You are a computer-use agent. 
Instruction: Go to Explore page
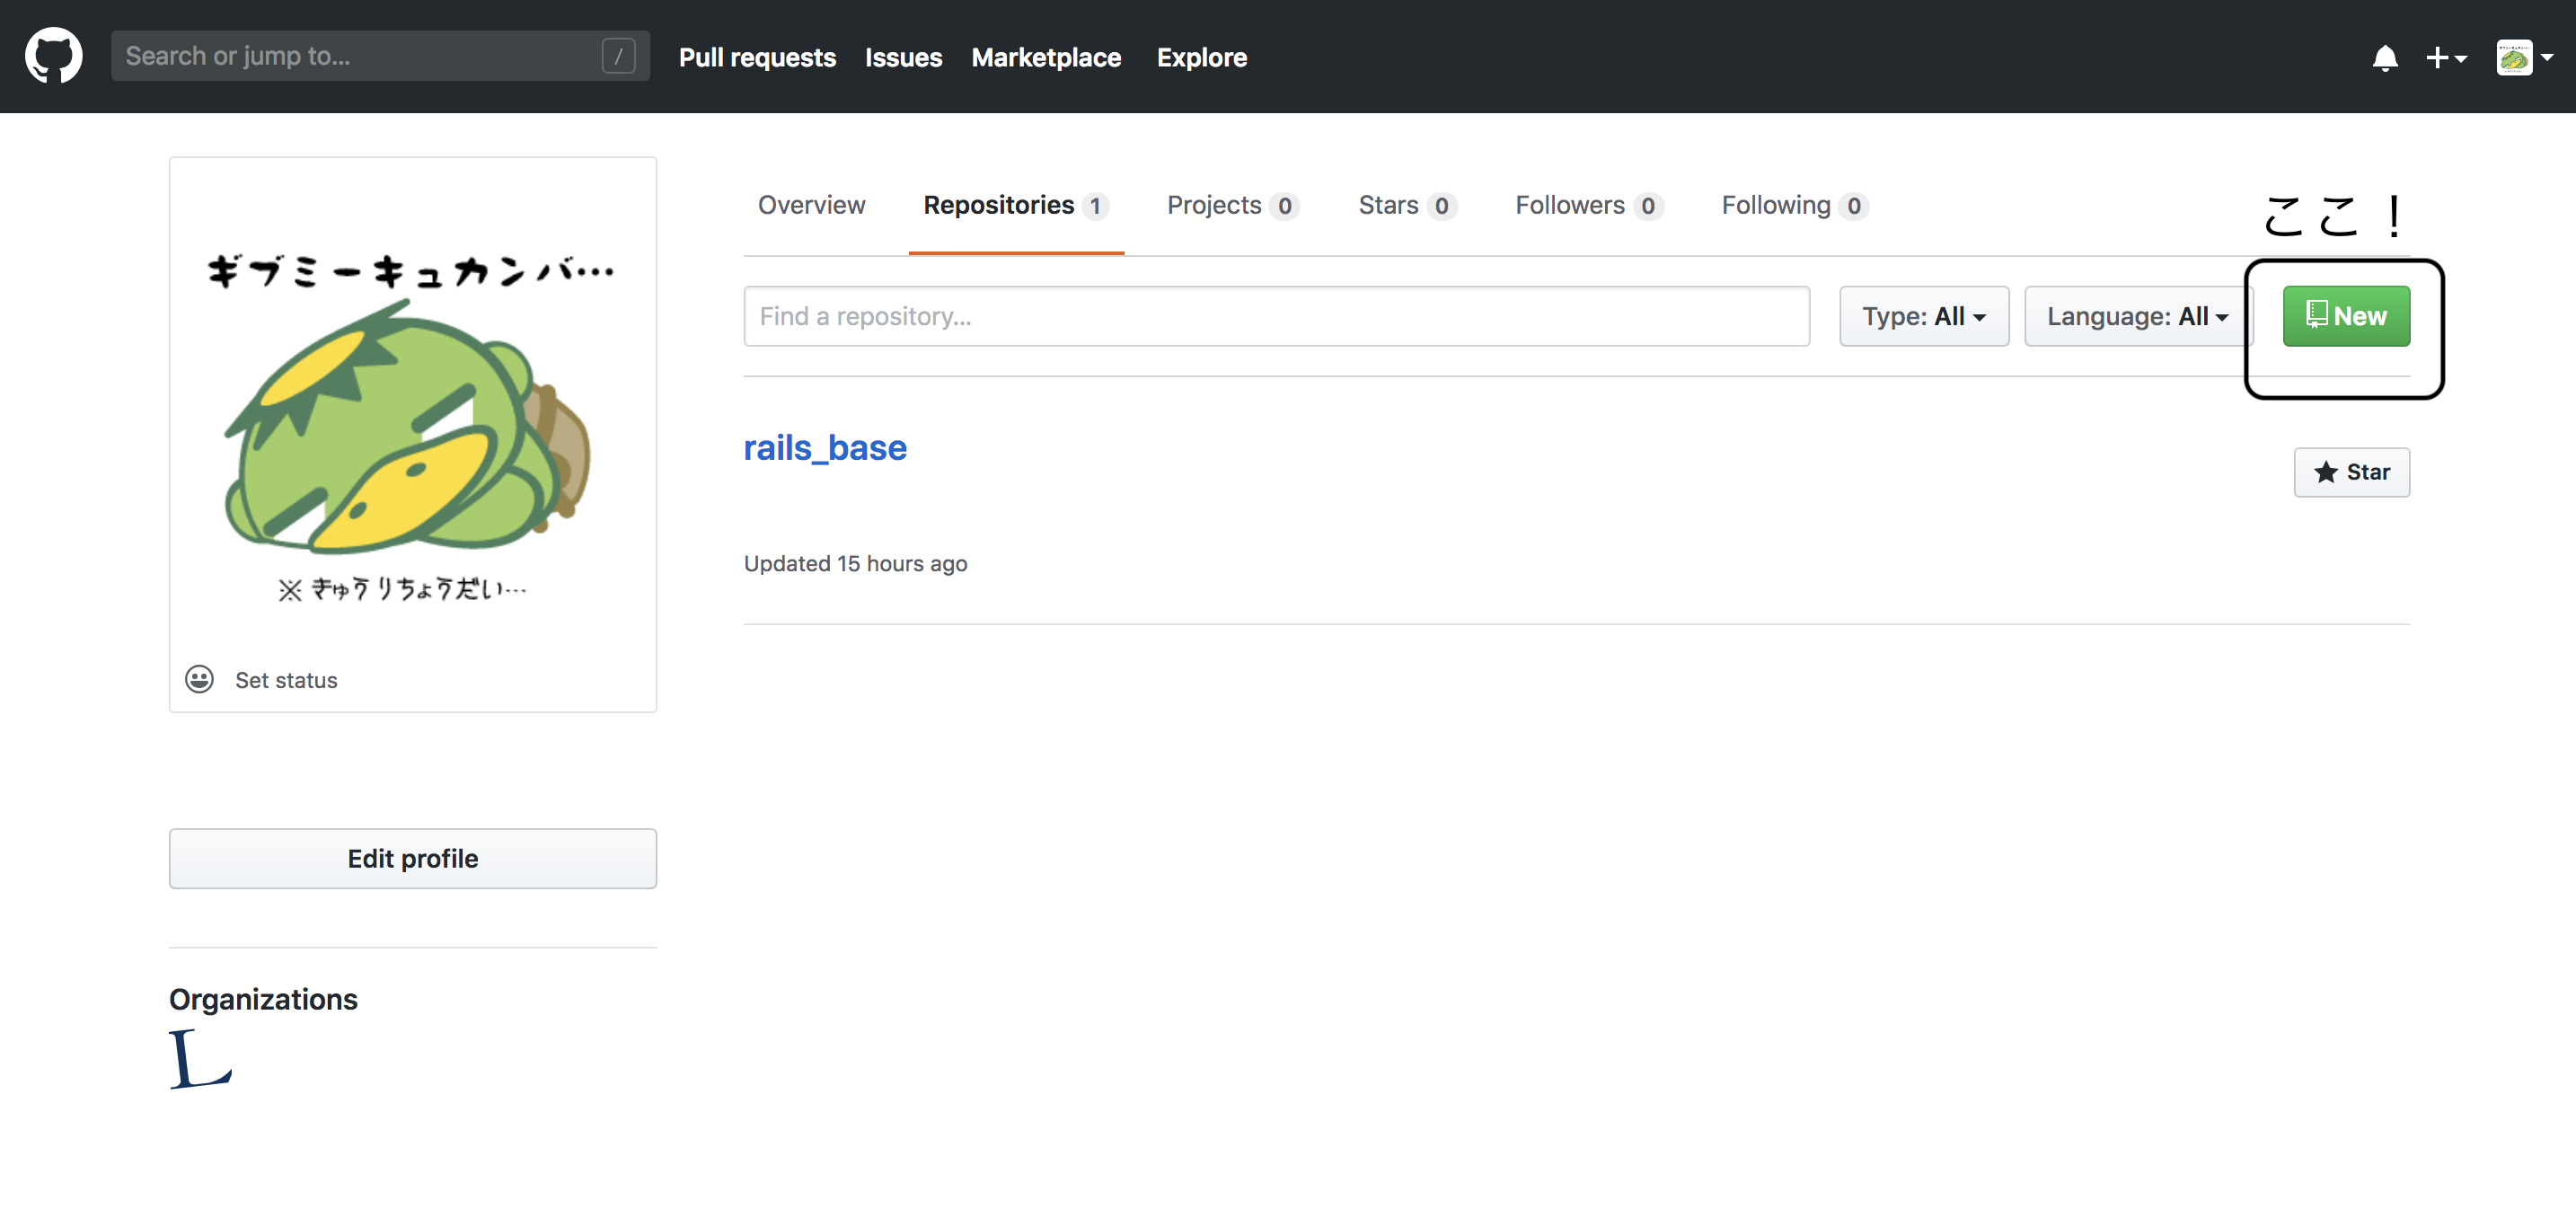coord(1201,57)
